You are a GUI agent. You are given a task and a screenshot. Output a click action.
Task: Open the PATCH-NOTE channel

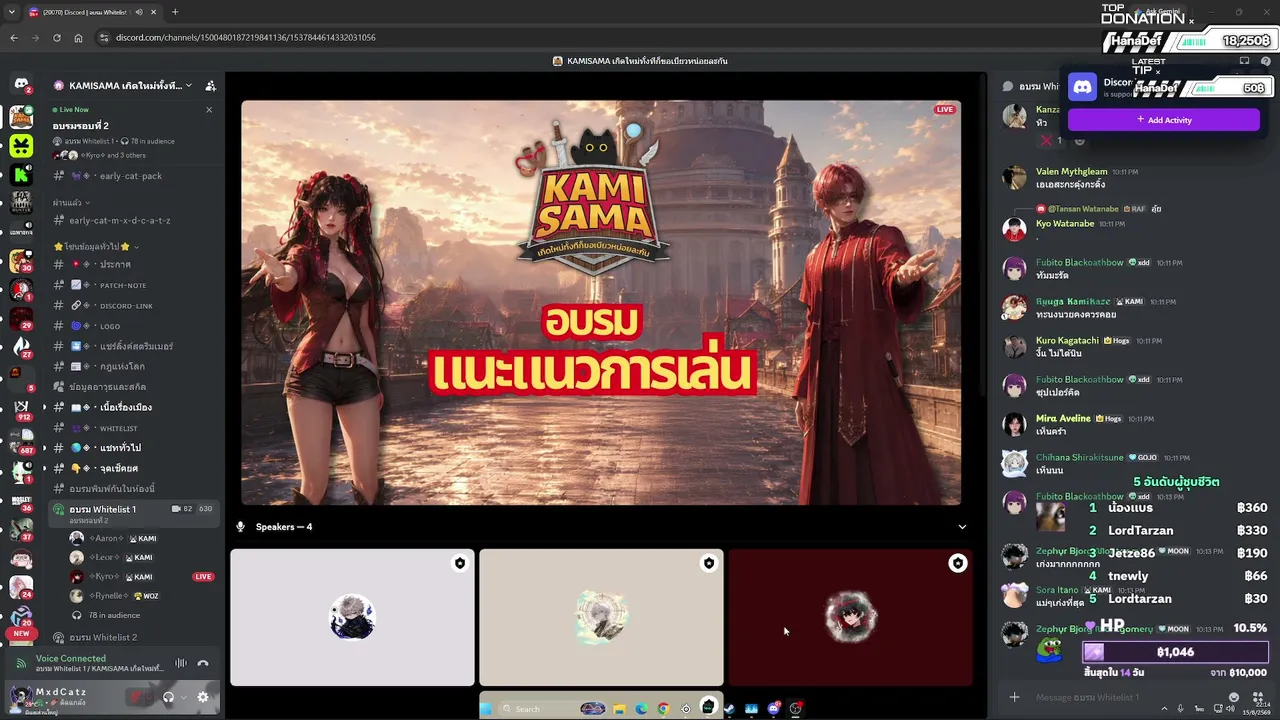coord(133,285)
